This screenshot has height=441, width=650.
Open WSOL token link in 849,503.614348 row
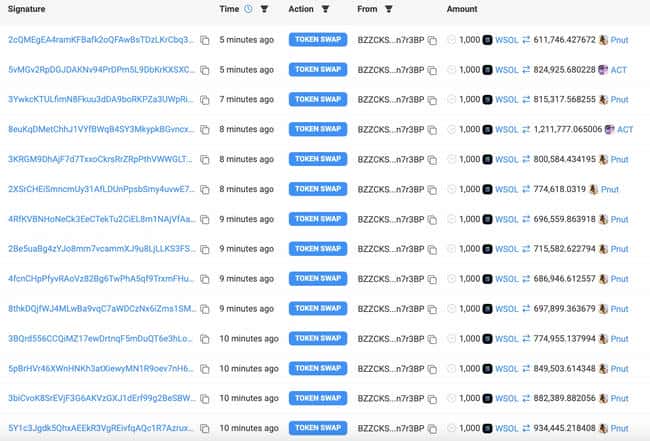point(507,368)
